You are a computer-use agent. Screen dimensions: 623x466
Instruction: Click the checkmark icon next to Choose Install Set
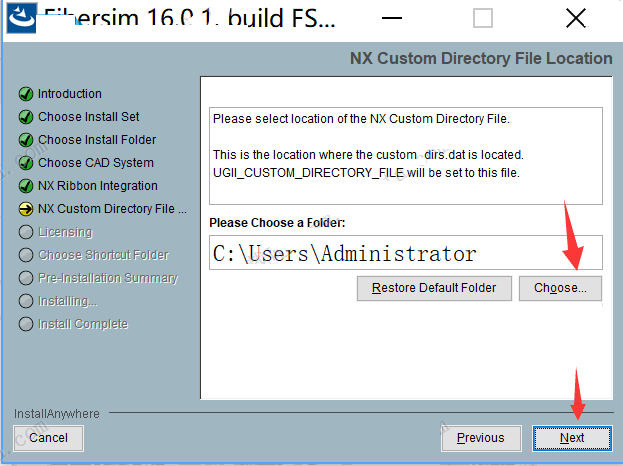(x=26, y=117)
